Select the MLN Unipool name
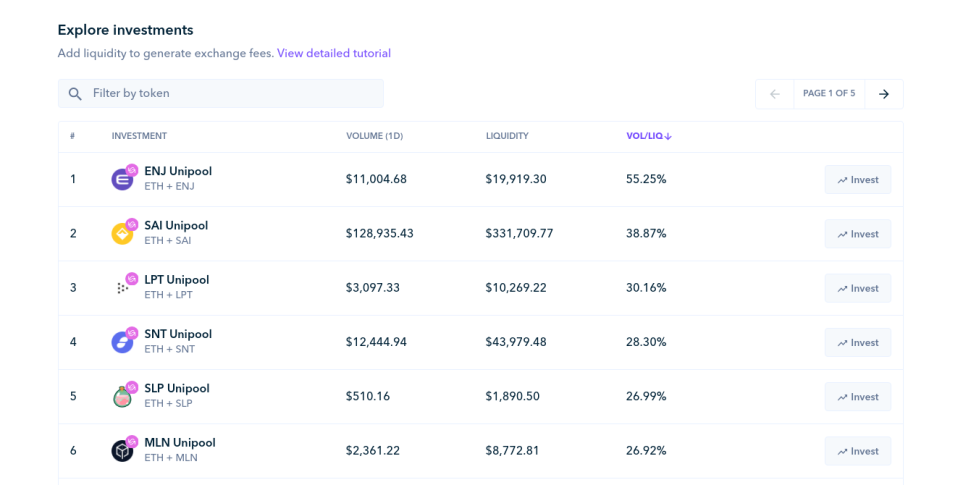This screenshot has height=485, width=971. point(180,443)
